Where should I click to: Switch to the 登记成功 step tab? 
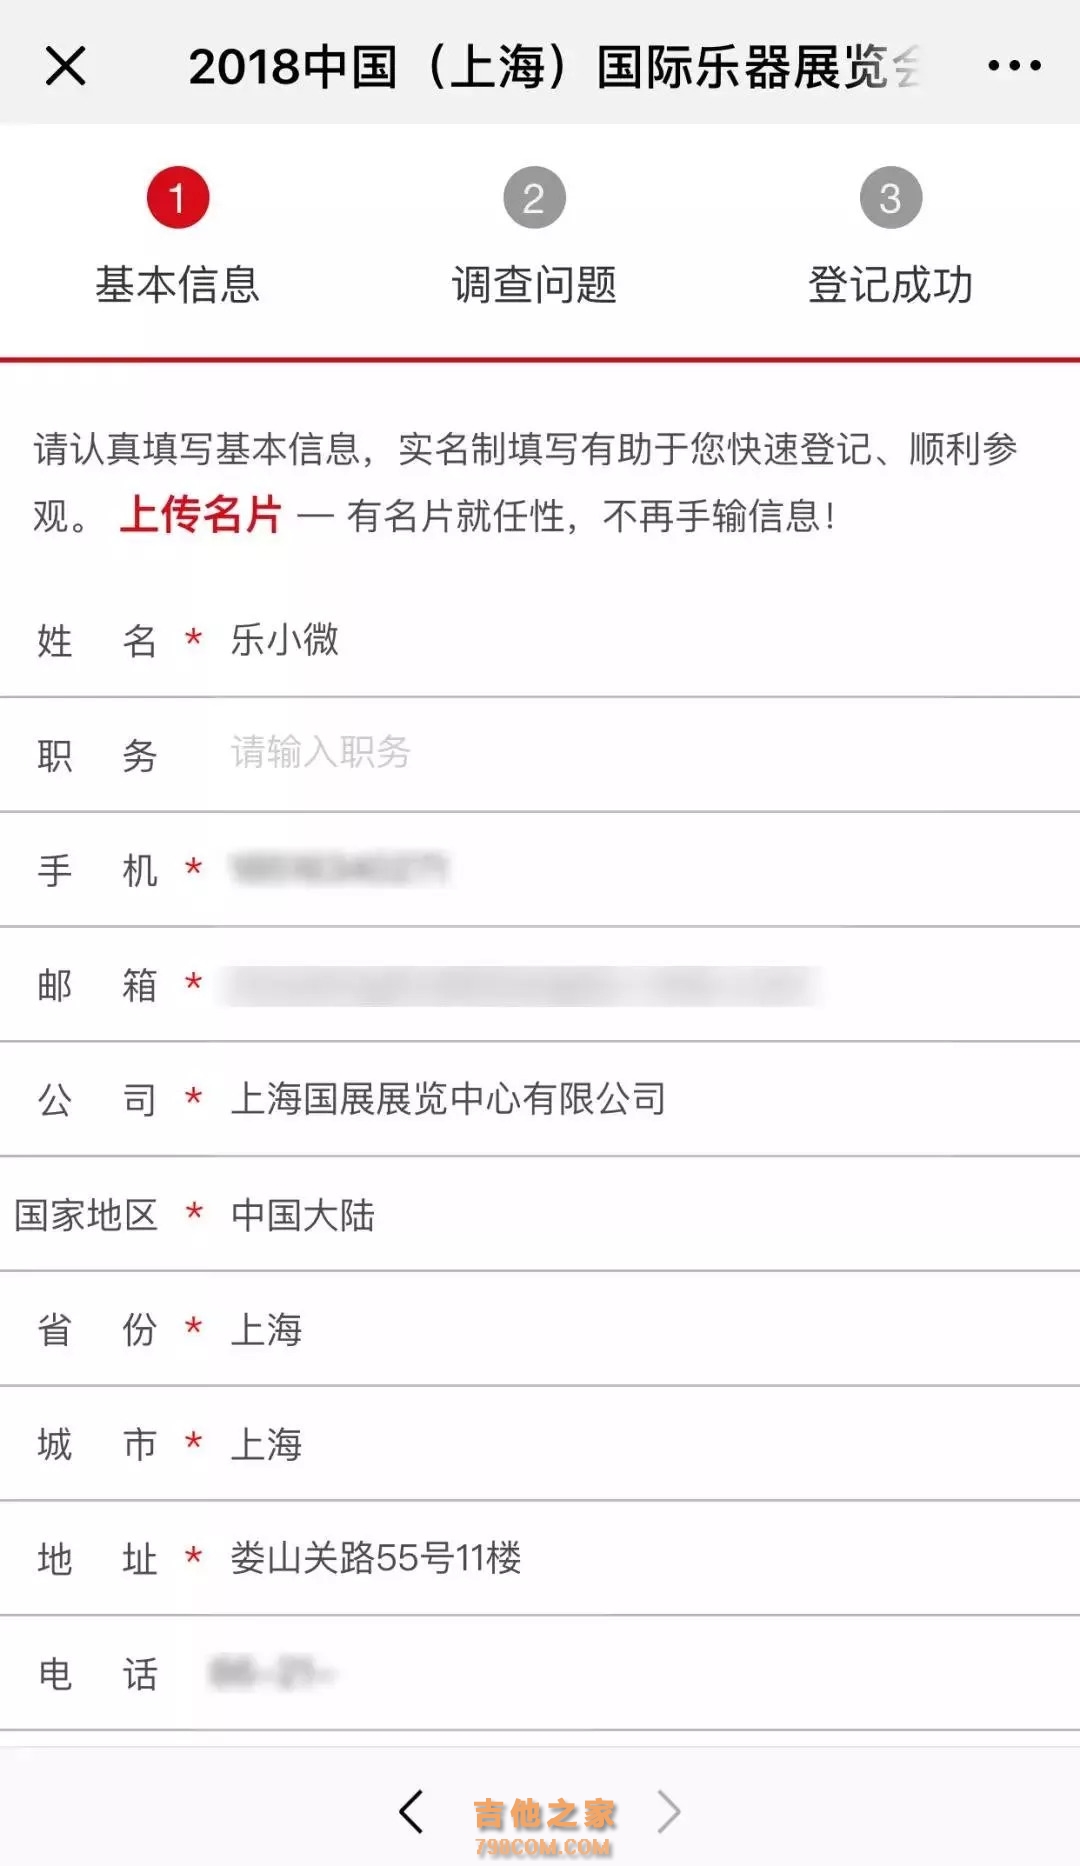point(890,285)
